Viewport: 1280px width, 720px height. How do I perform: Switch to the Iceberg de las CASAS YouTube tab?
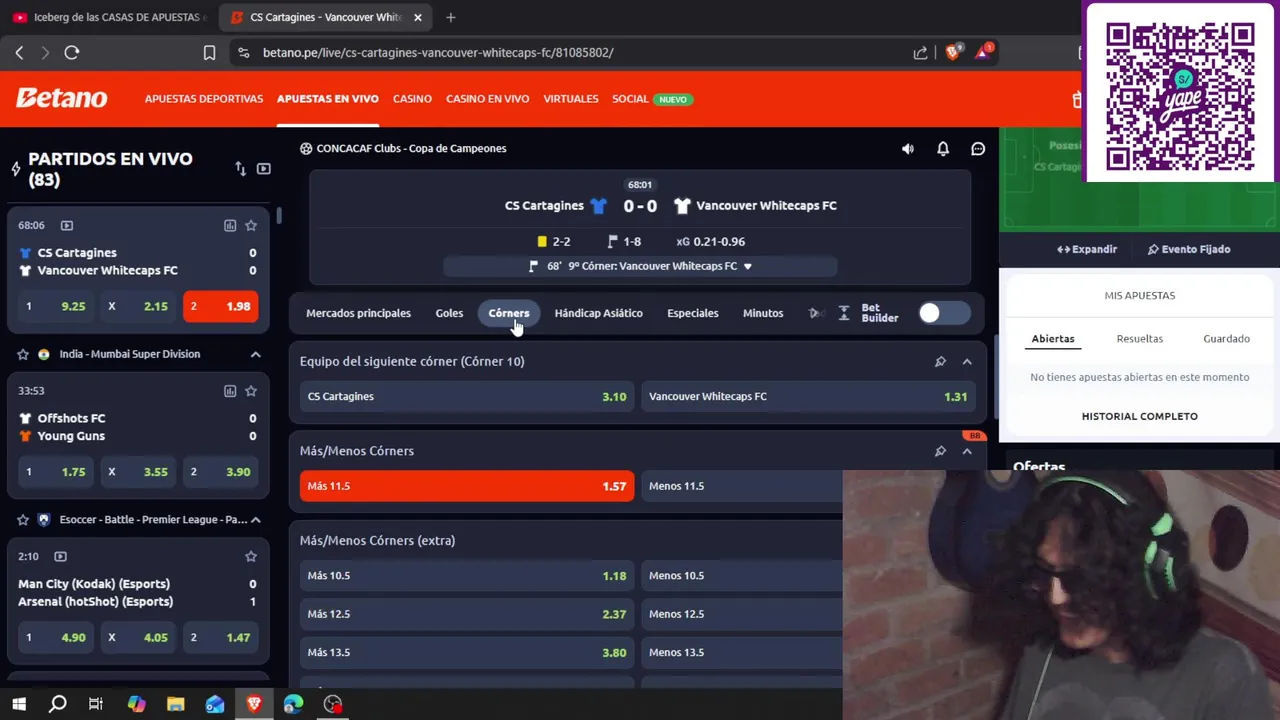click(x=109, y=17)
